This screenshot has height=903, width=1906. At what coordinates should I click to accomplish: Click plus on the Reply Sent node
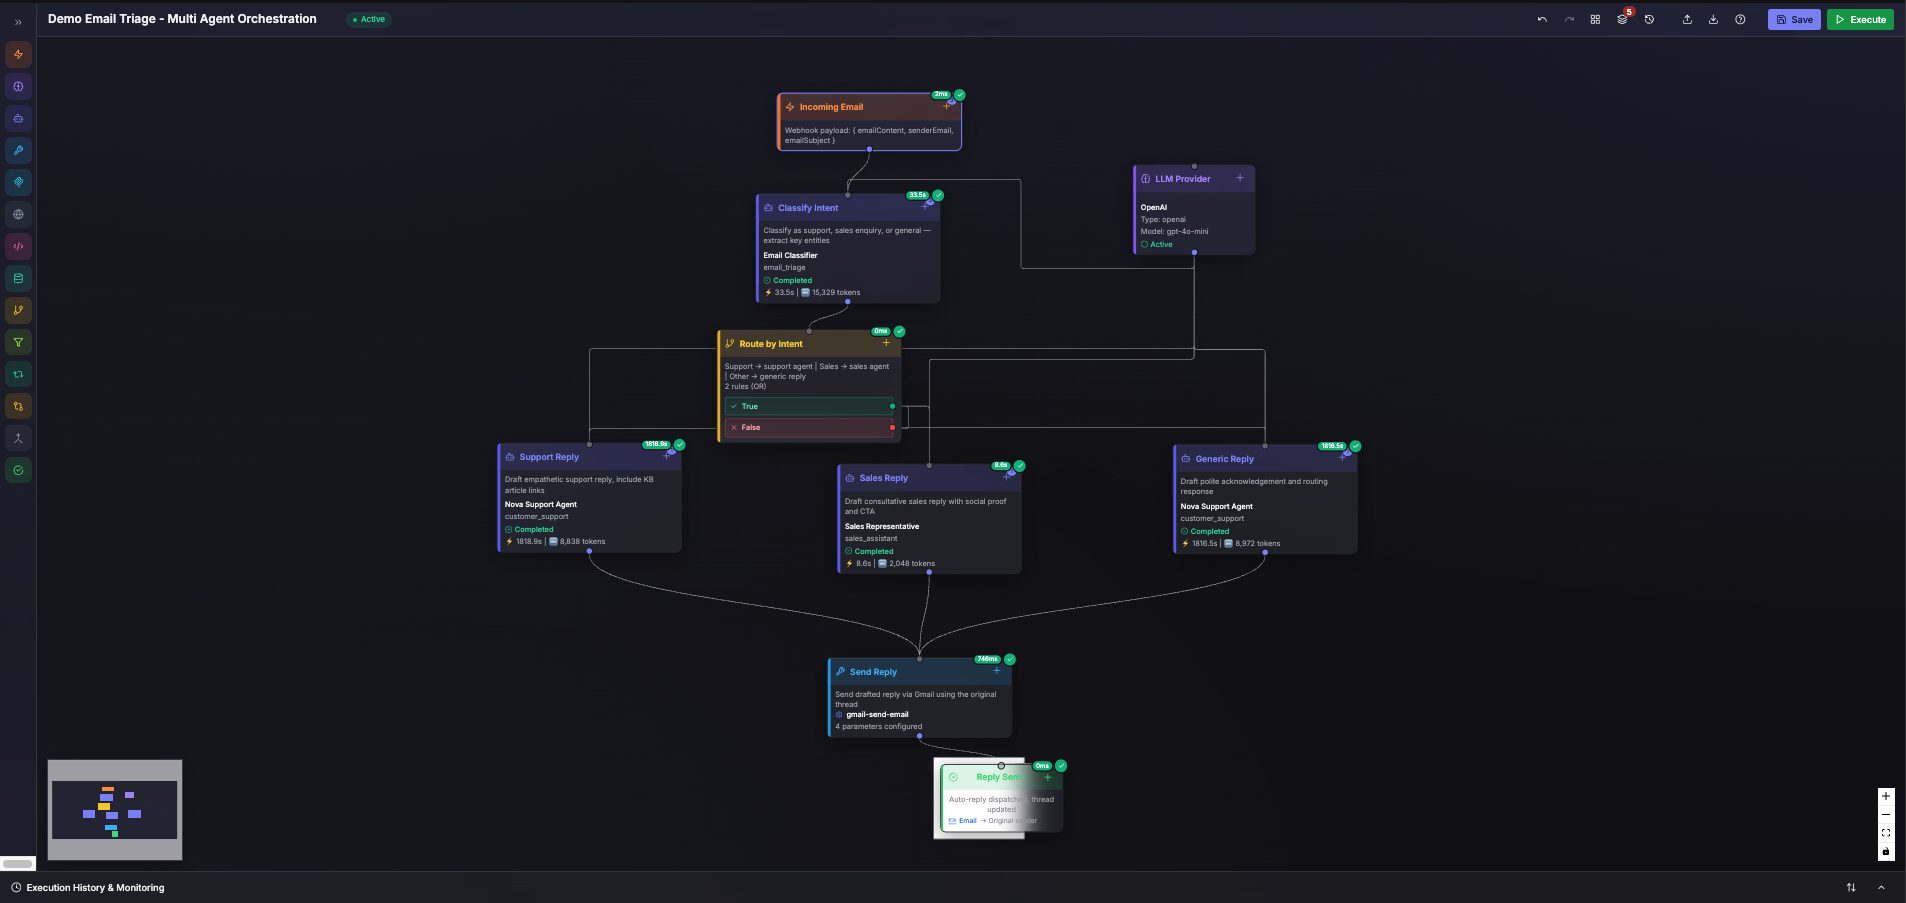pos(1048,777)
